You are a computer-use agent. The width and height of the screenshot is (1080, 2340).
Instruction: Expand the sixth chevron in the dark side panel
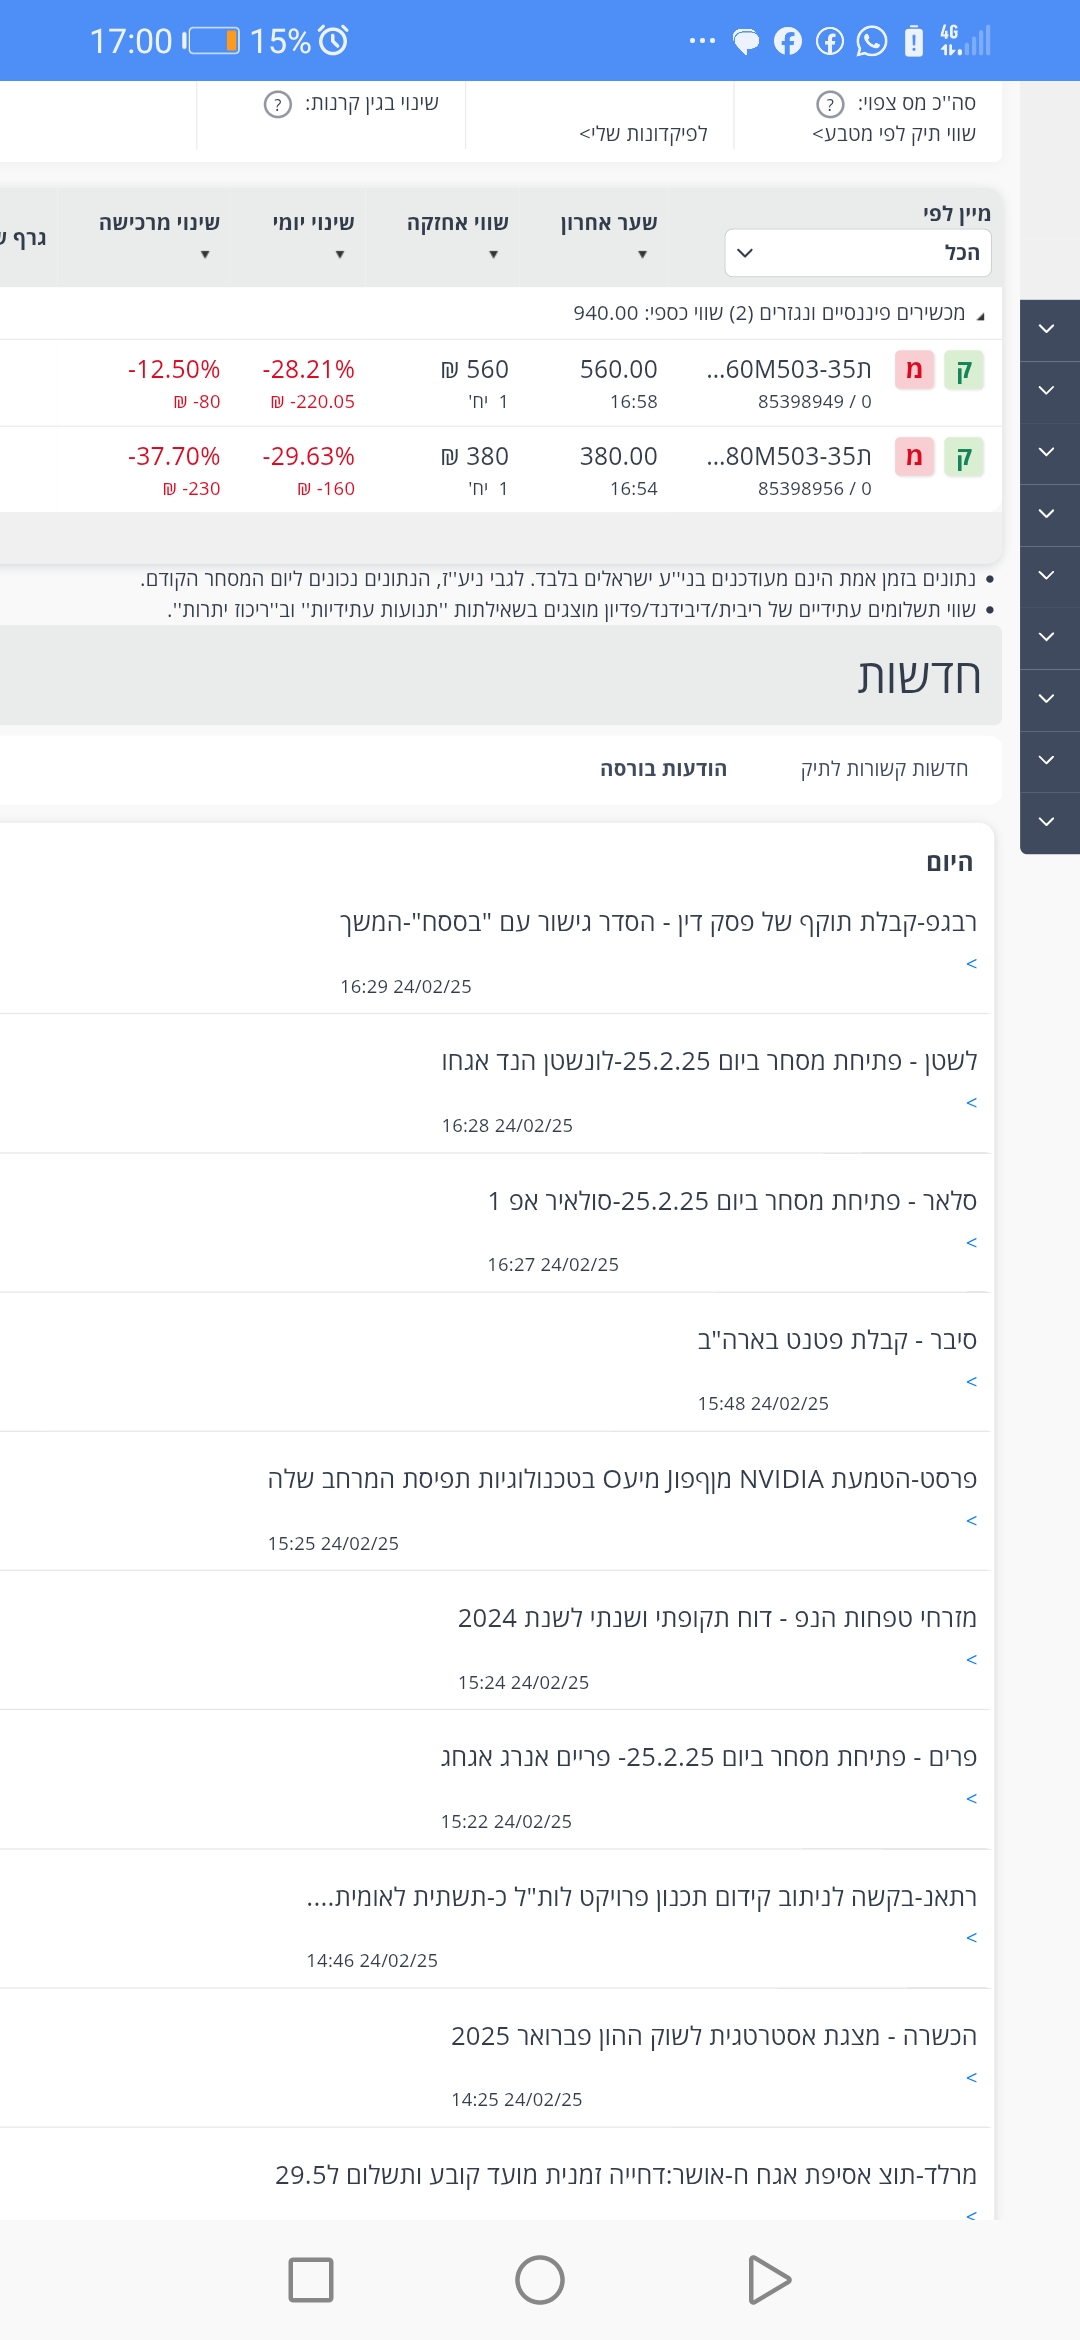coord(1047,637)
